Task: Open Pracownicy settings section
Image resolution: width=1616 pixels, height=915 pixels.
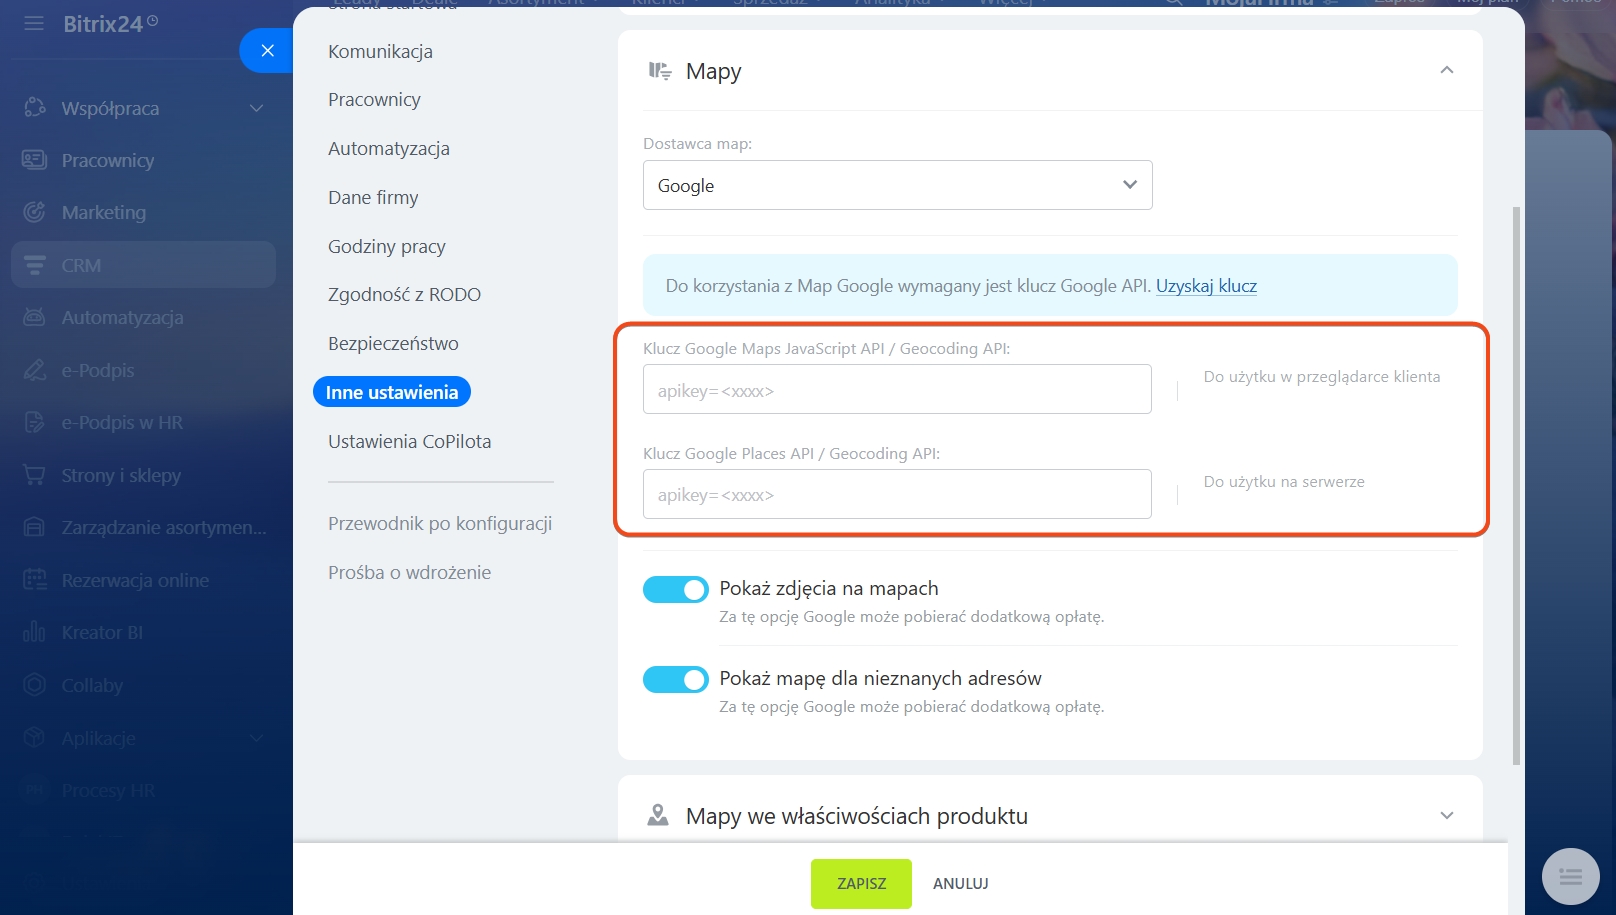Action: coord(374,100)
